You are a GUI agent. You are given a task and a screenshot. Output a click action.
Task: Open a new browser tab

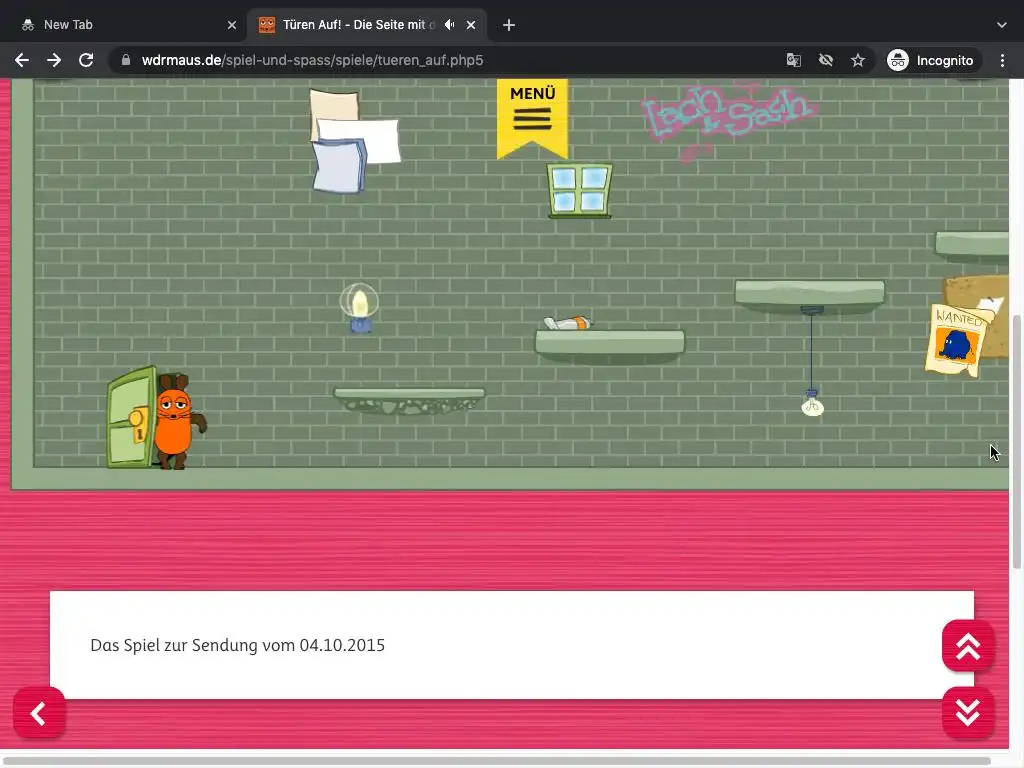point(509,25)
